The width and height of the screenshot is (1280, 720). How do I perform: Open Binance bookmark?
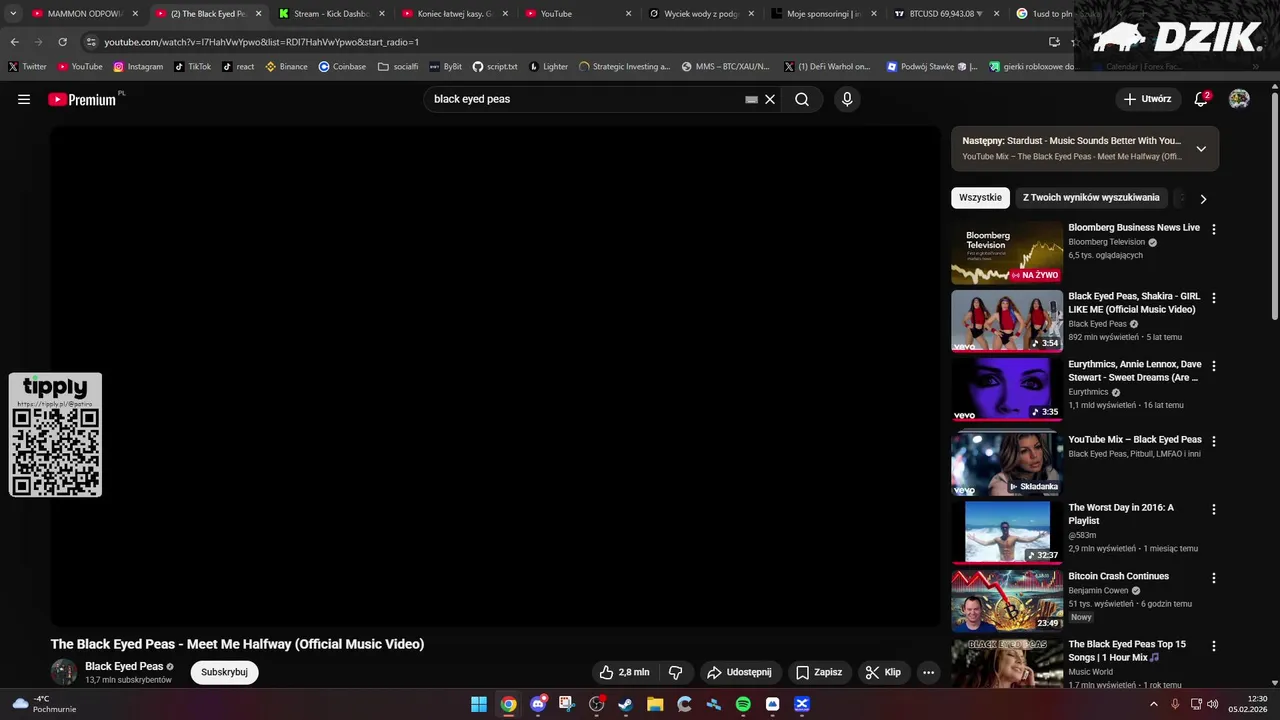(x=286, y=66)
